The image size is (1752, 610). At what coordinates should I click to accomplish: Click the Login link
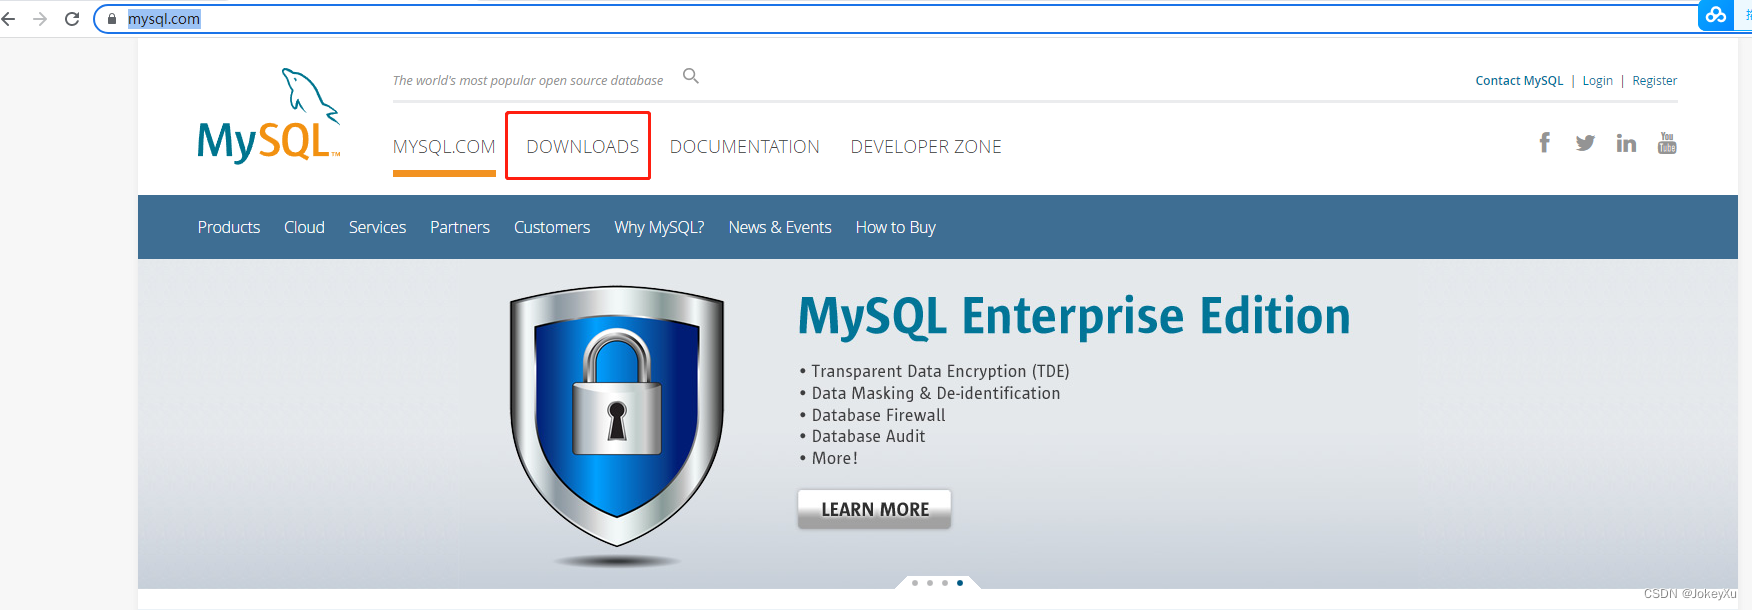(x=1597, y=81)
